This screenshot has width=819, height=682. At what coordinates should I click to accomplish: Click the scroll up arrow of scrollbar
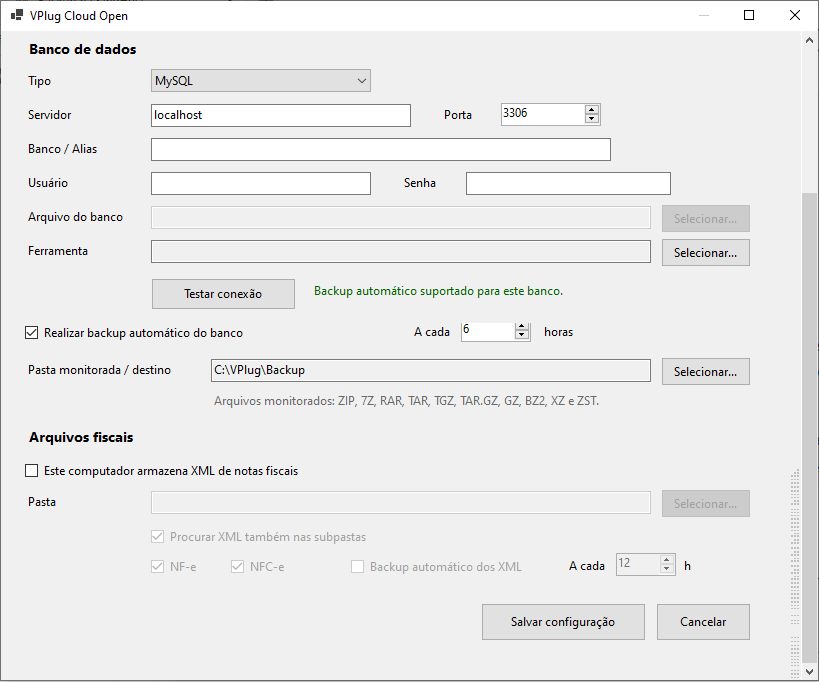point(810,40)
